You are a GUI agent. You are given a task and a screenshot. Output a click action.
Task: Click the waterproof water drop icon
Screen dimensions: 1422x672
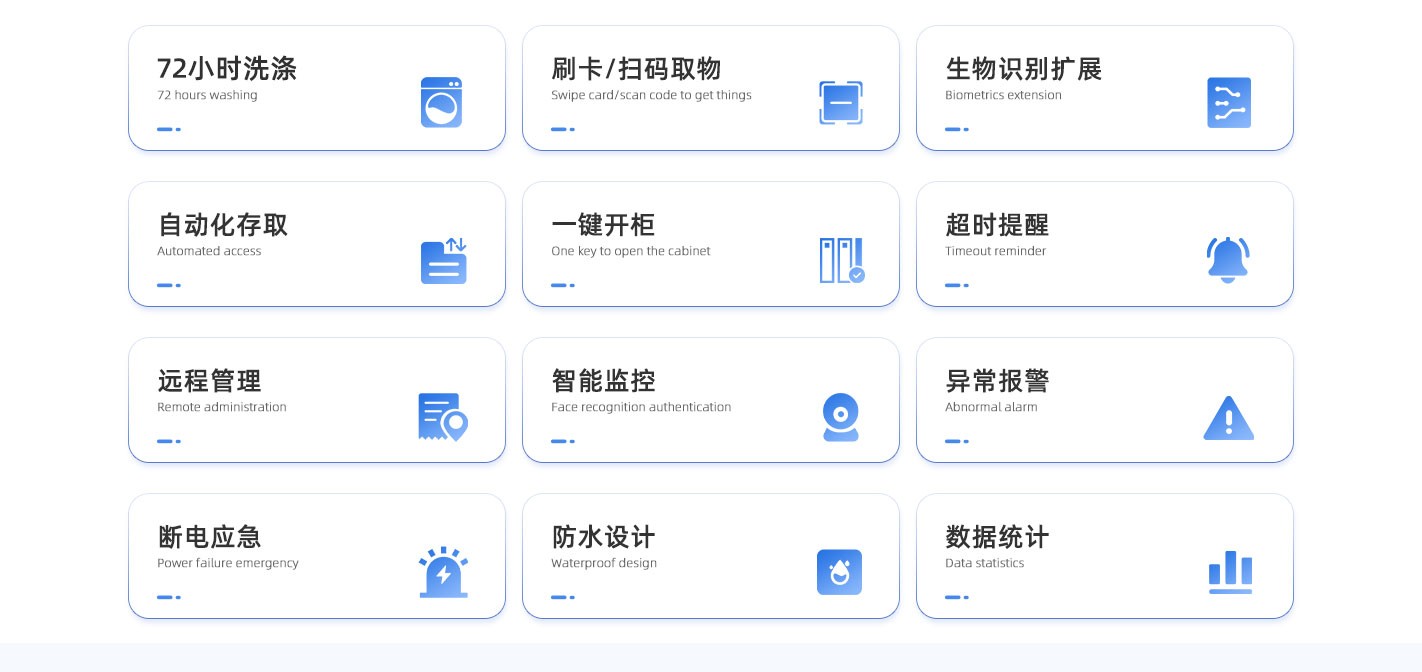coord(839,572)
